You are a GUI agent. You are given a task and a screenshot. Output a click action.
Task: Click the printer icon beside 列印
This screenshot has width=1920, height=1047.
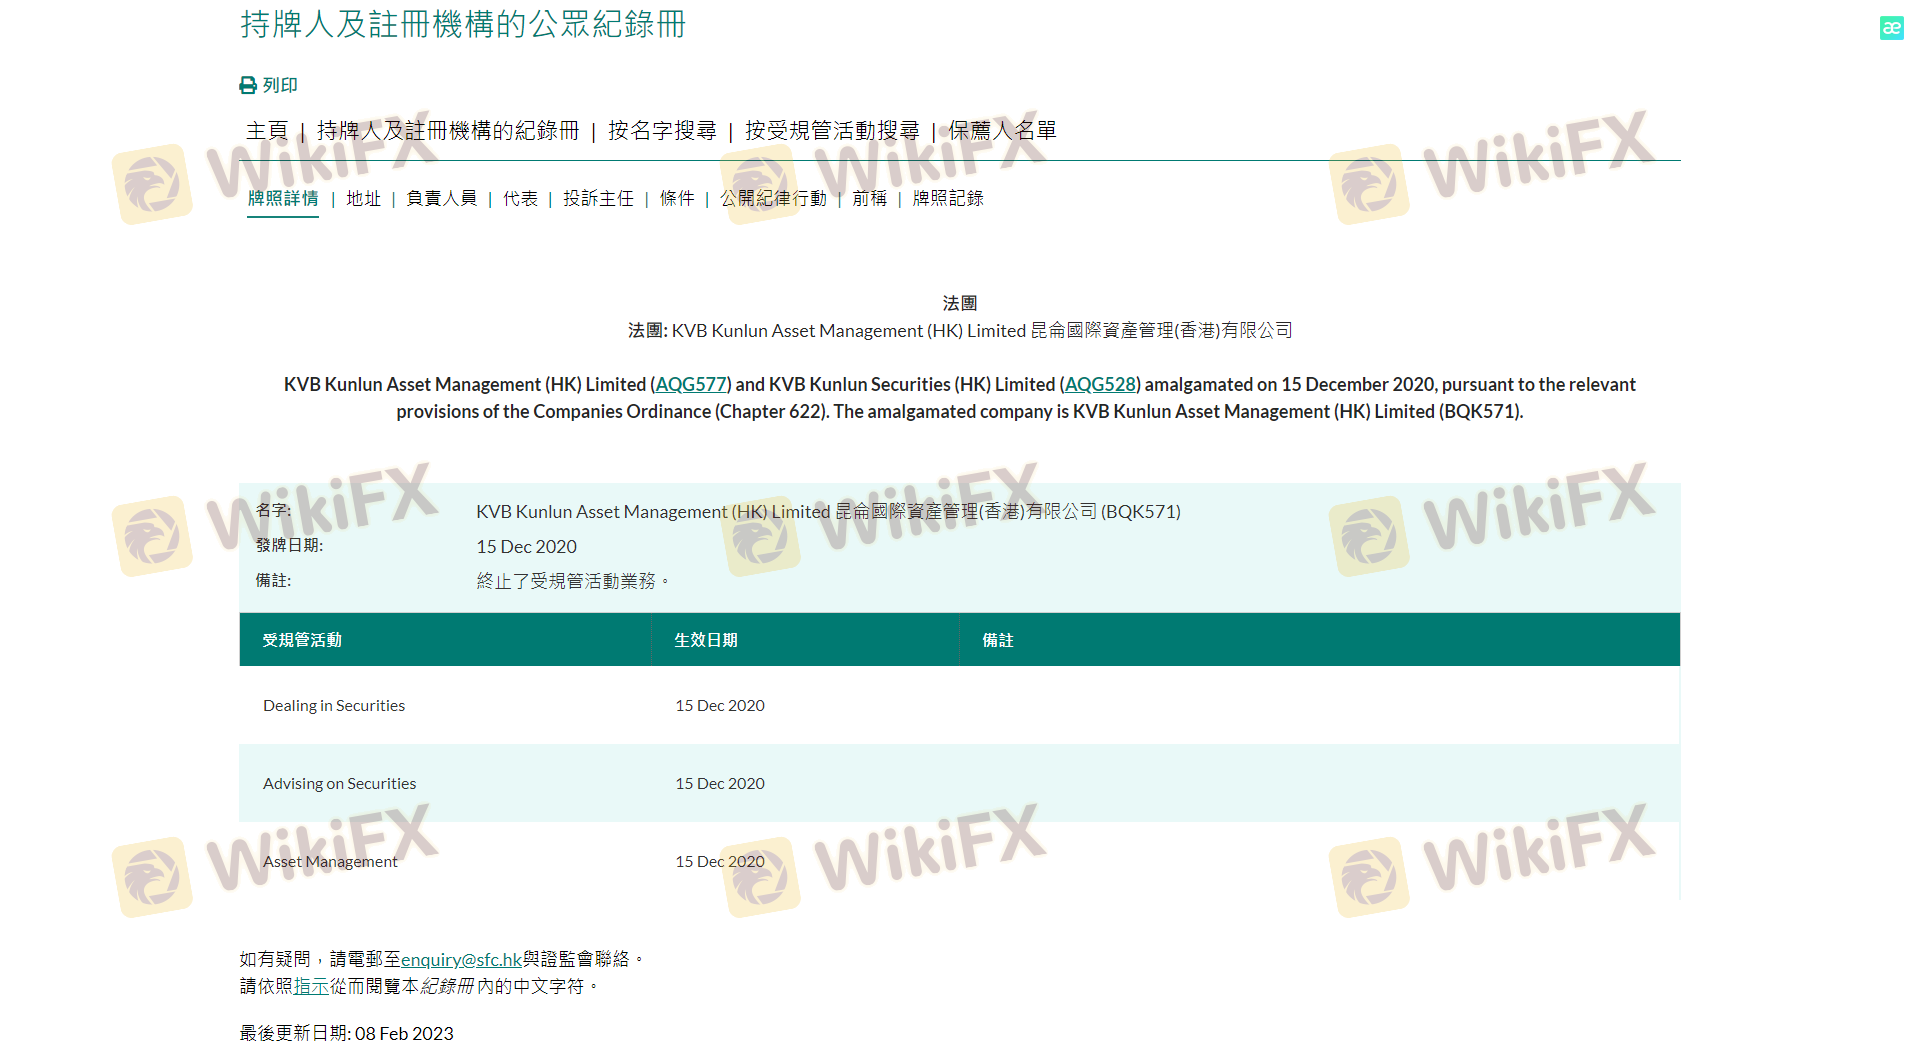point(248,86)
